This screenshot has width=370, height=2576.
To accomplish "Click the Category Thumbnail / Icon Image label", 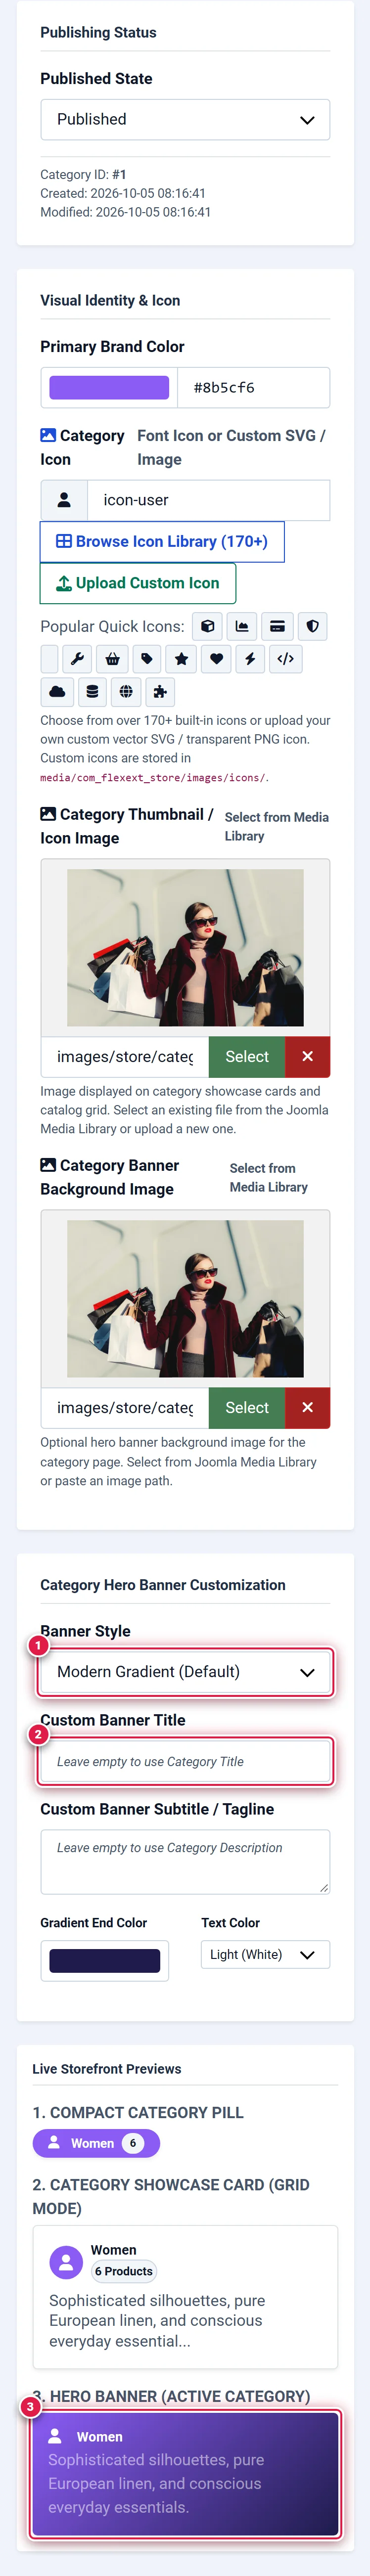I will (127, 826).
